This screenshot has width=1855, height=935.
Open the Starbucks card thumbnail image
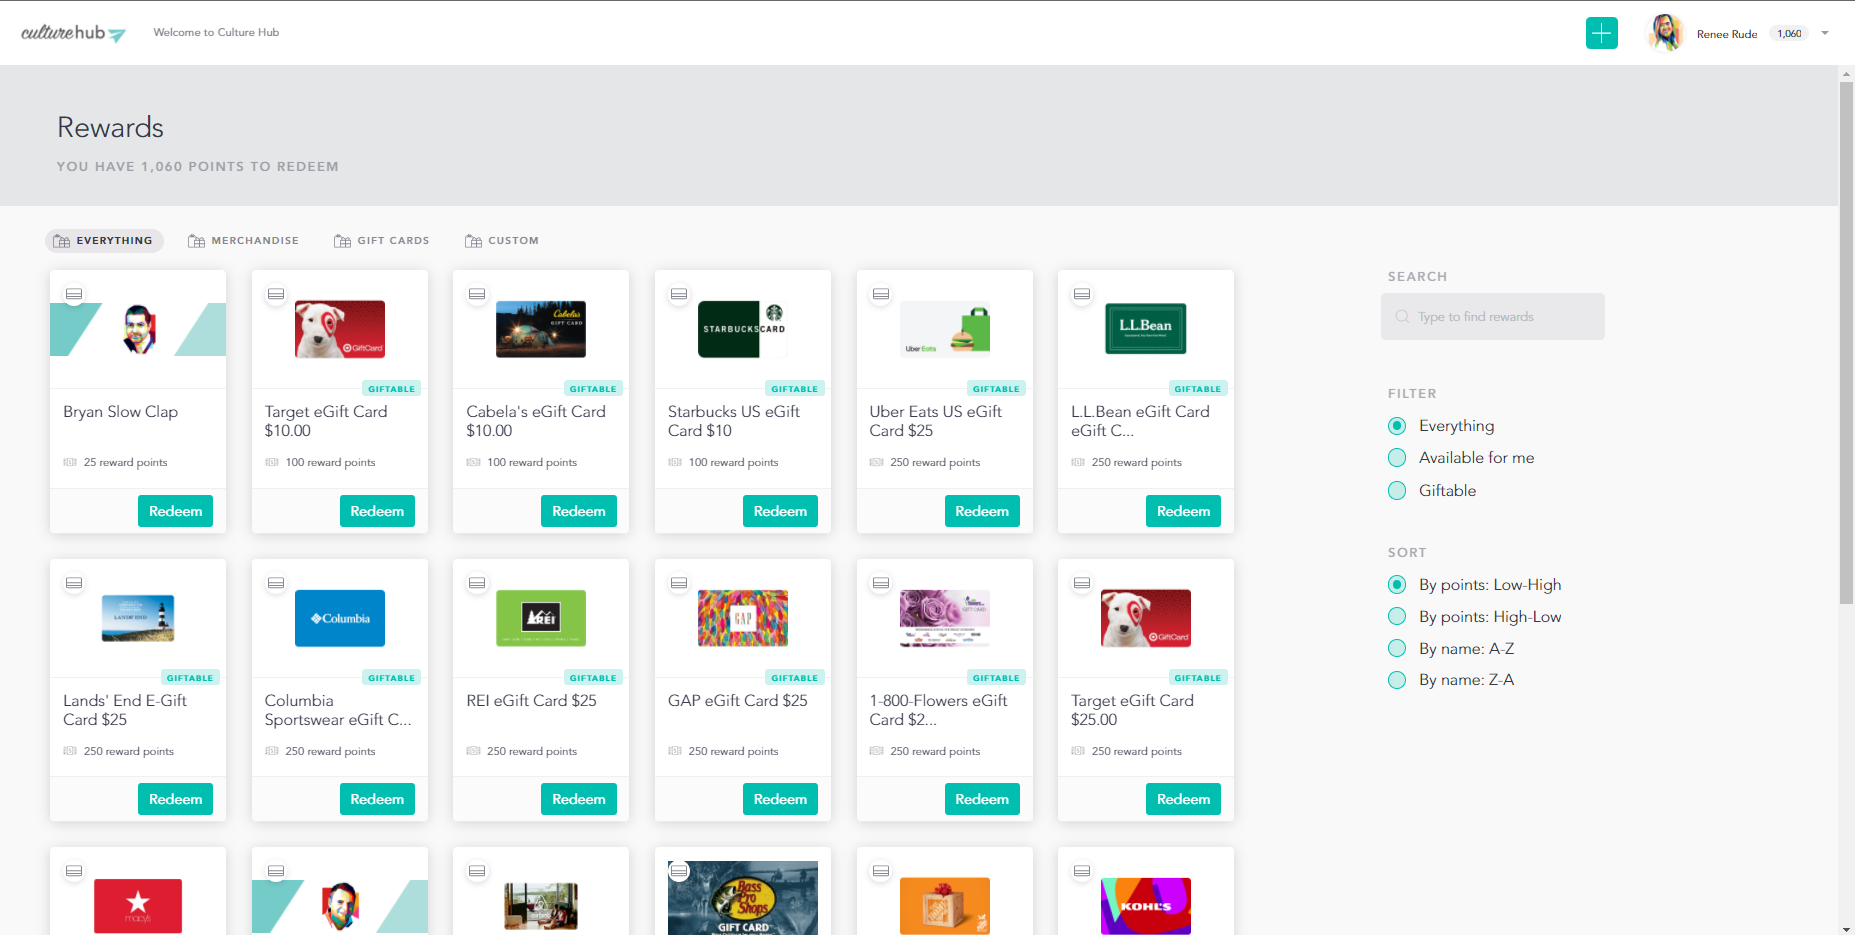tap(742, 329)
